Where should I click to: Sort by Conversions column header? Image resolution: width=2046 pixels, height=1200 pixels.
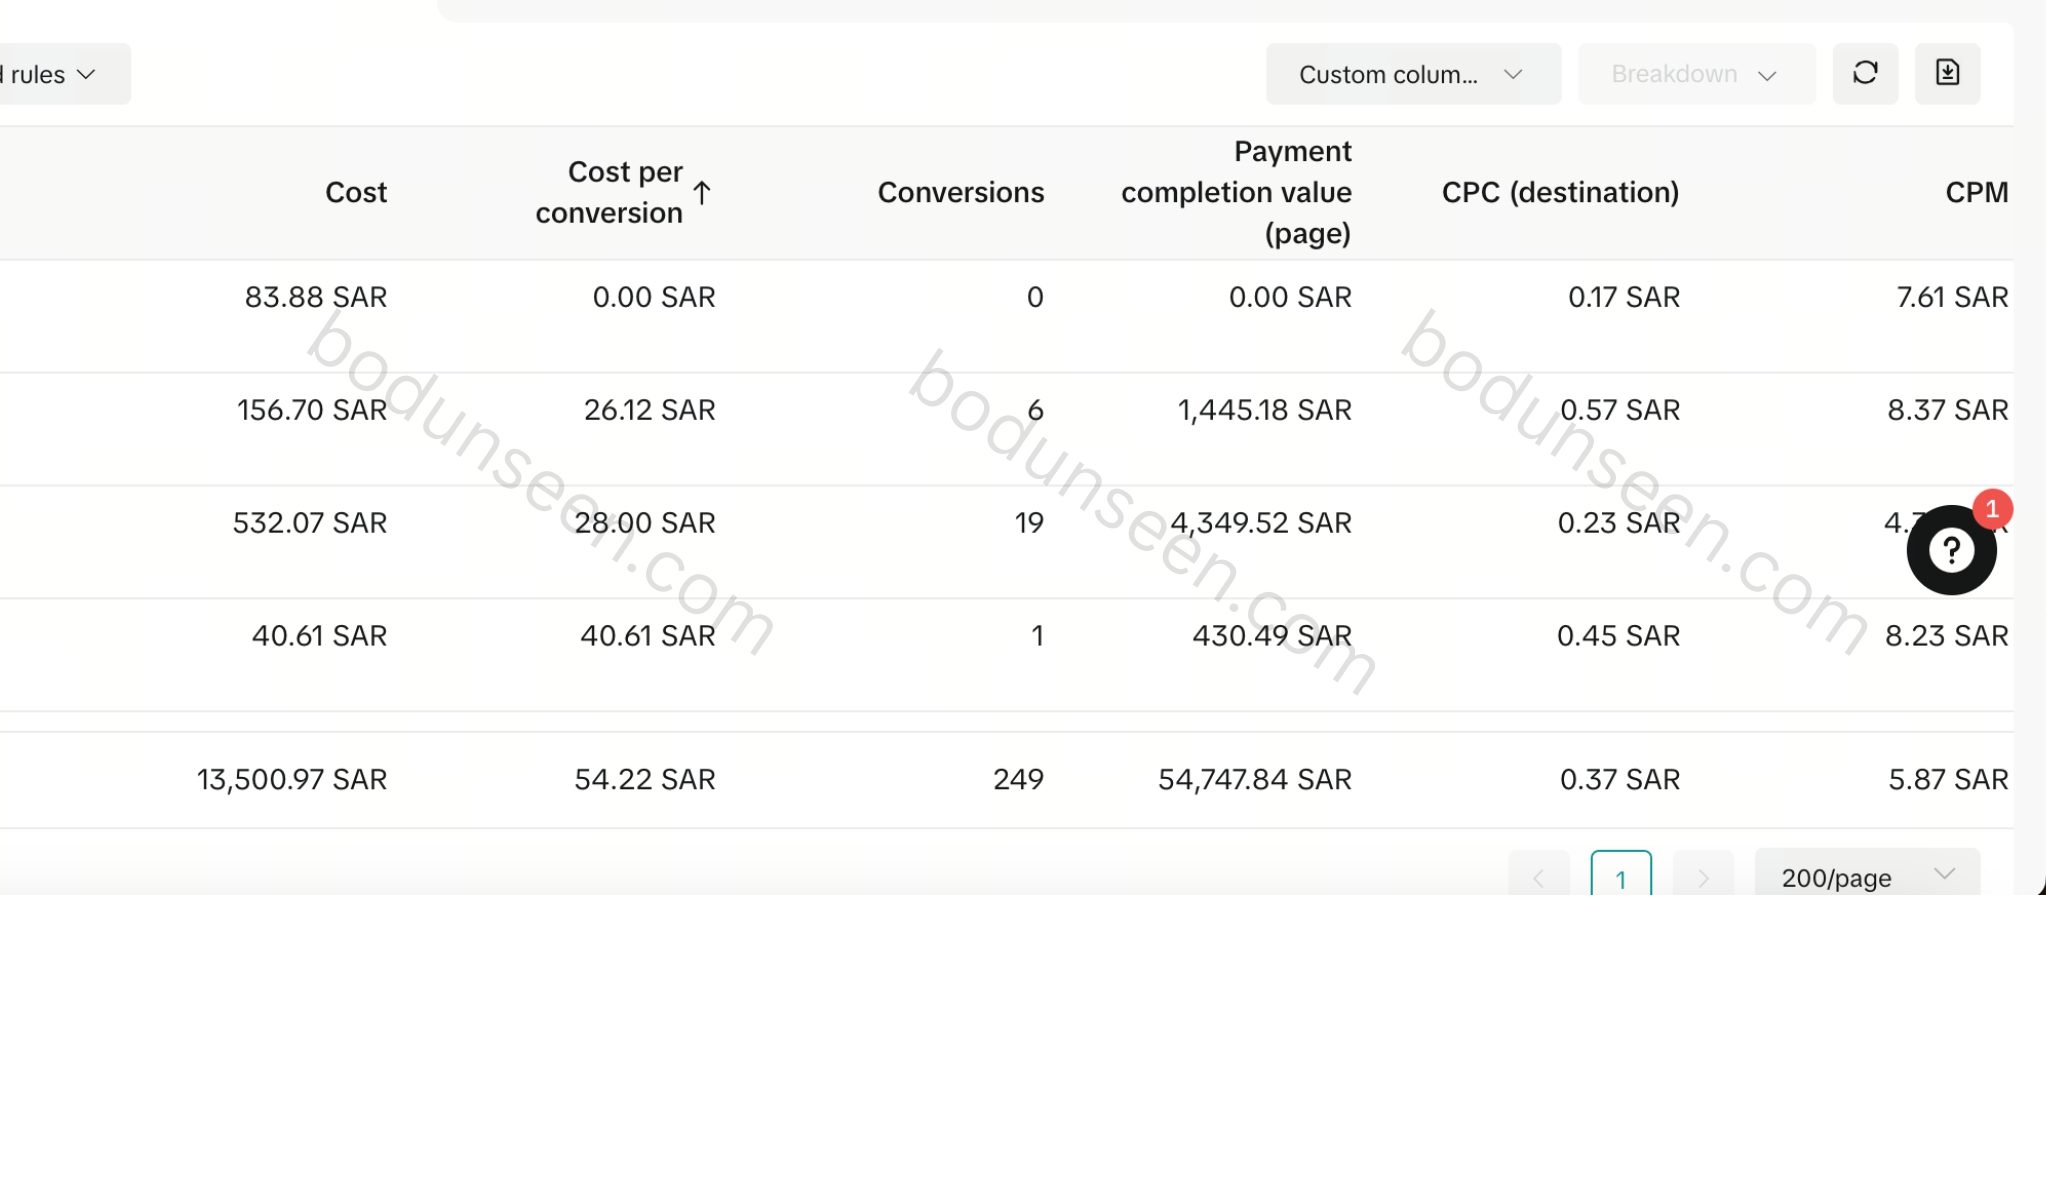pyautogui.click(x=960, y=192)
